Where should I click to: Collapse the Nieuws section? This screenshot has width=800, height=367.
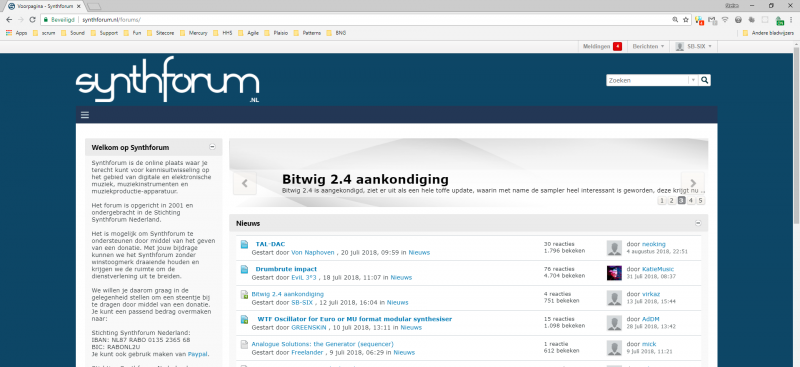[x=698, y=223]
